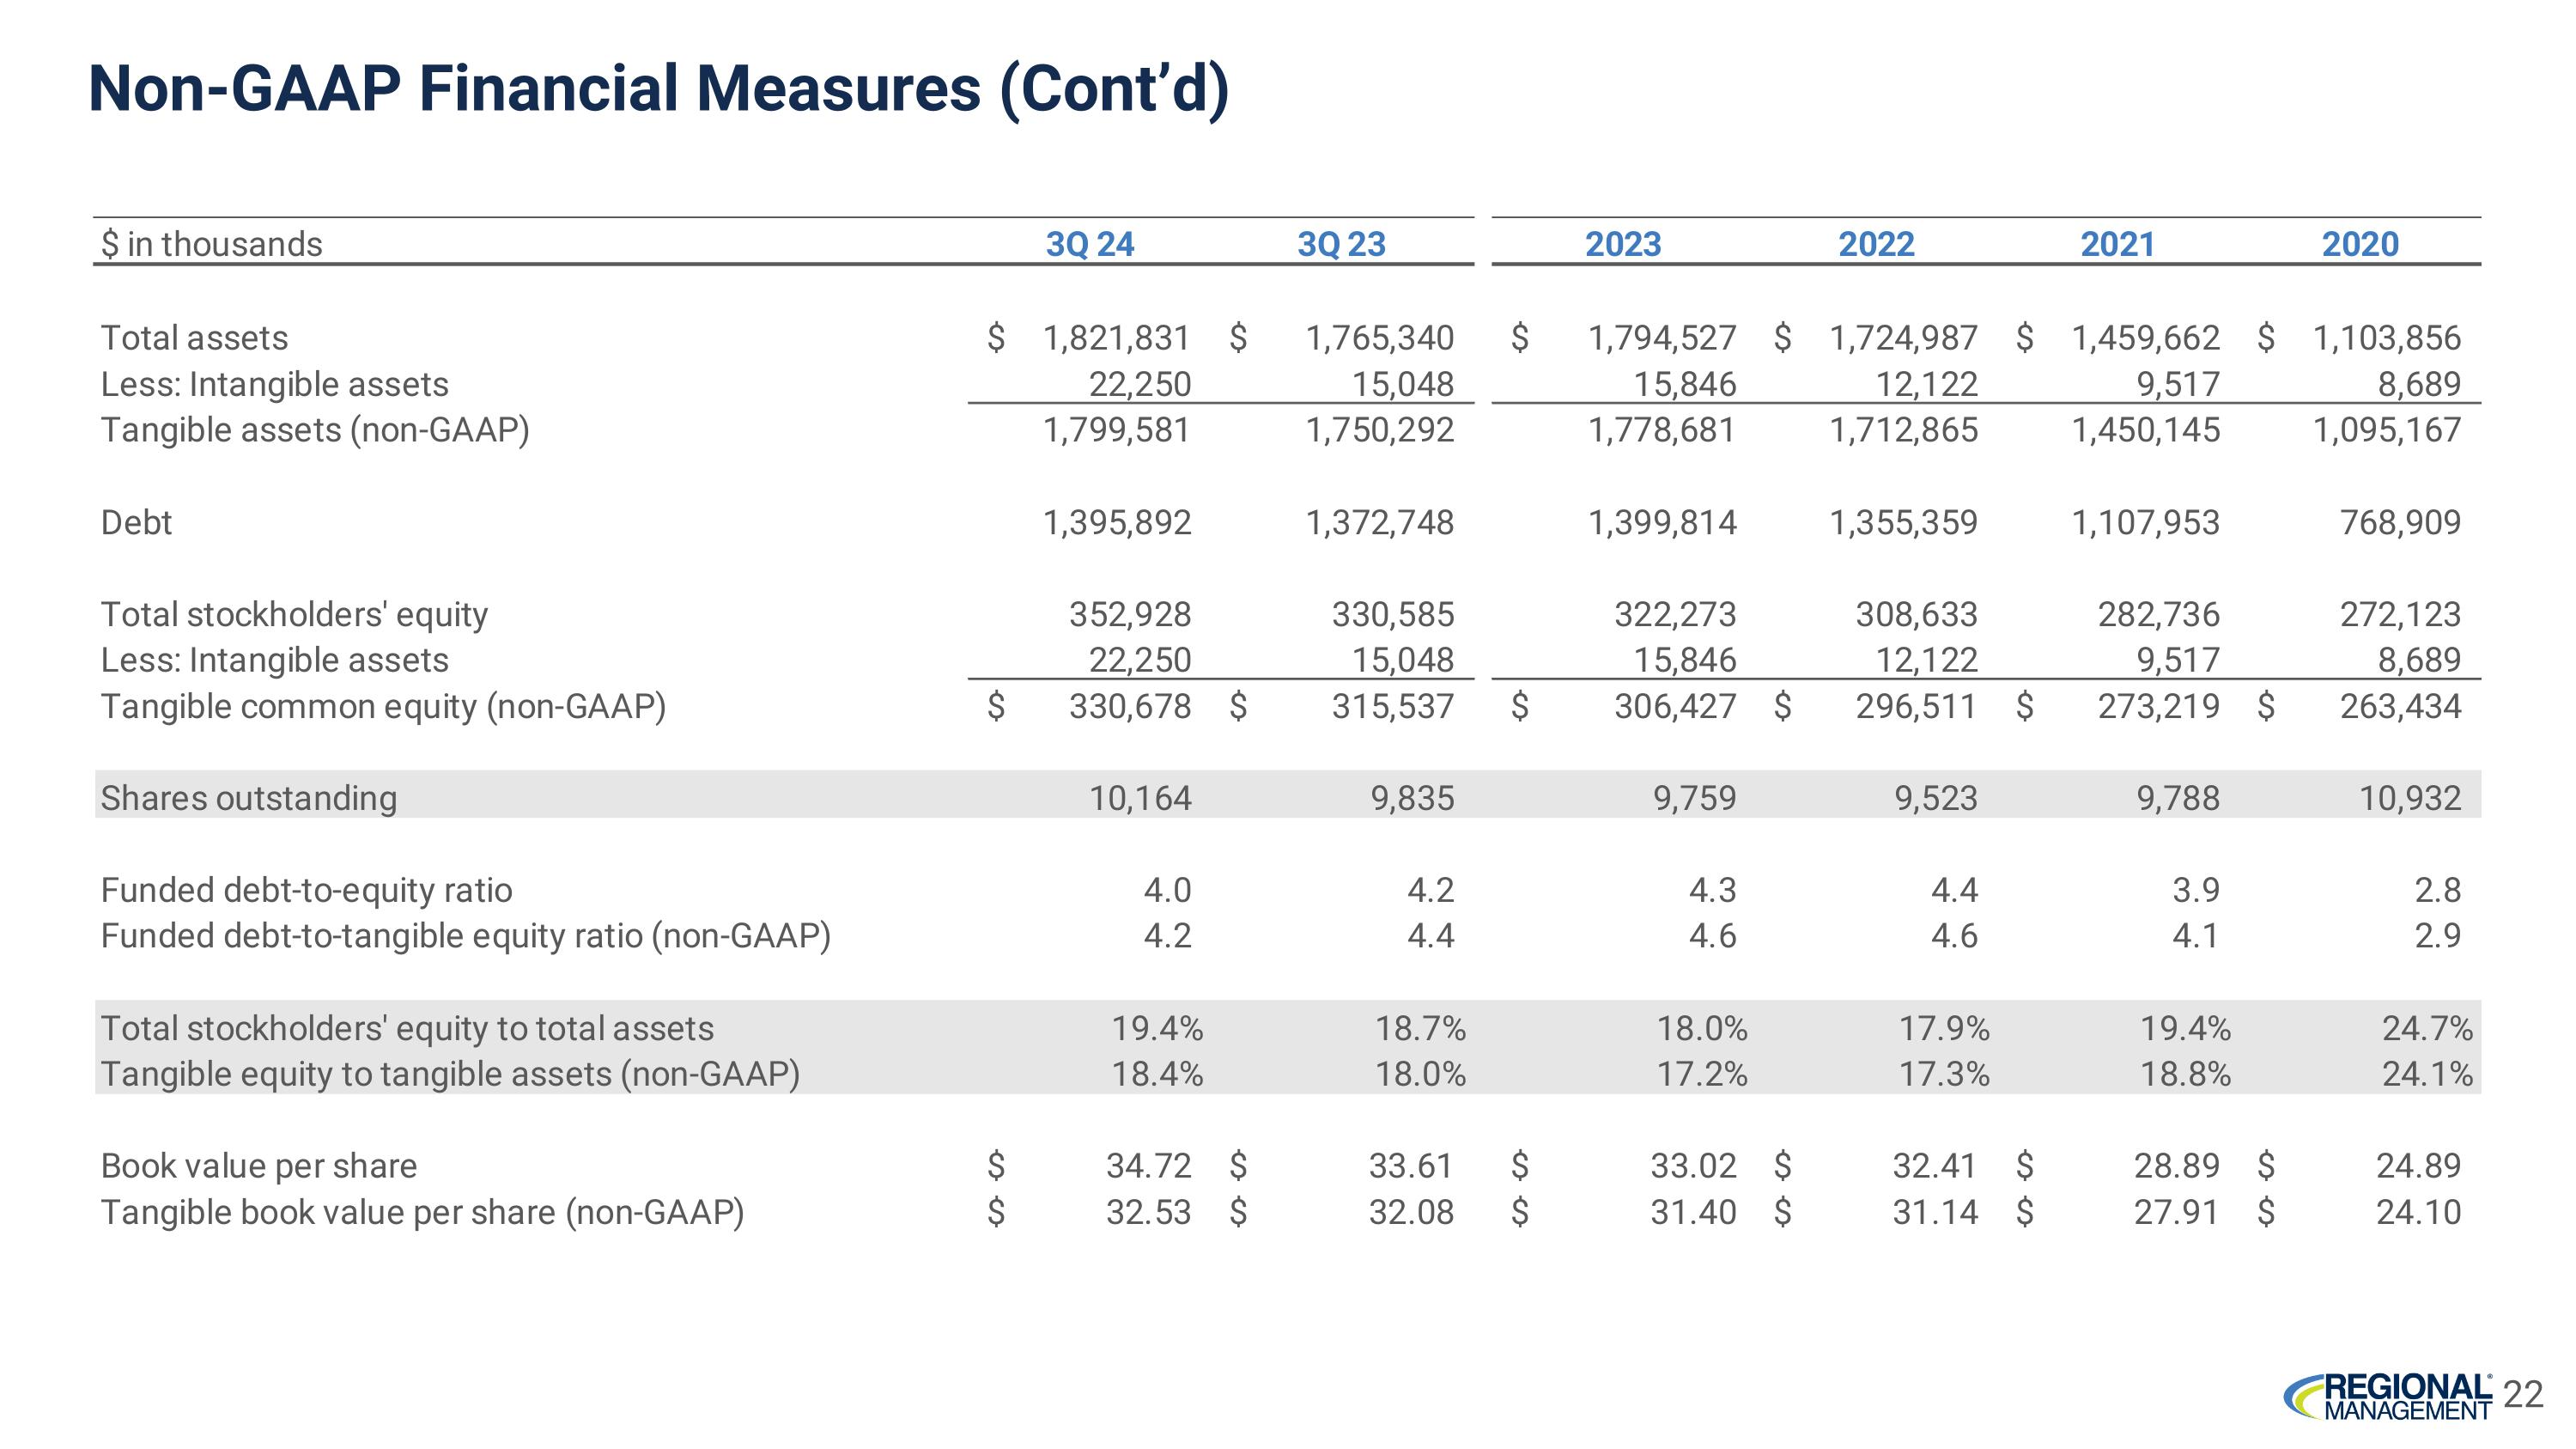Click the 2023 column header
The height and width of the screenshot is (1449, 2576).
1622,244
